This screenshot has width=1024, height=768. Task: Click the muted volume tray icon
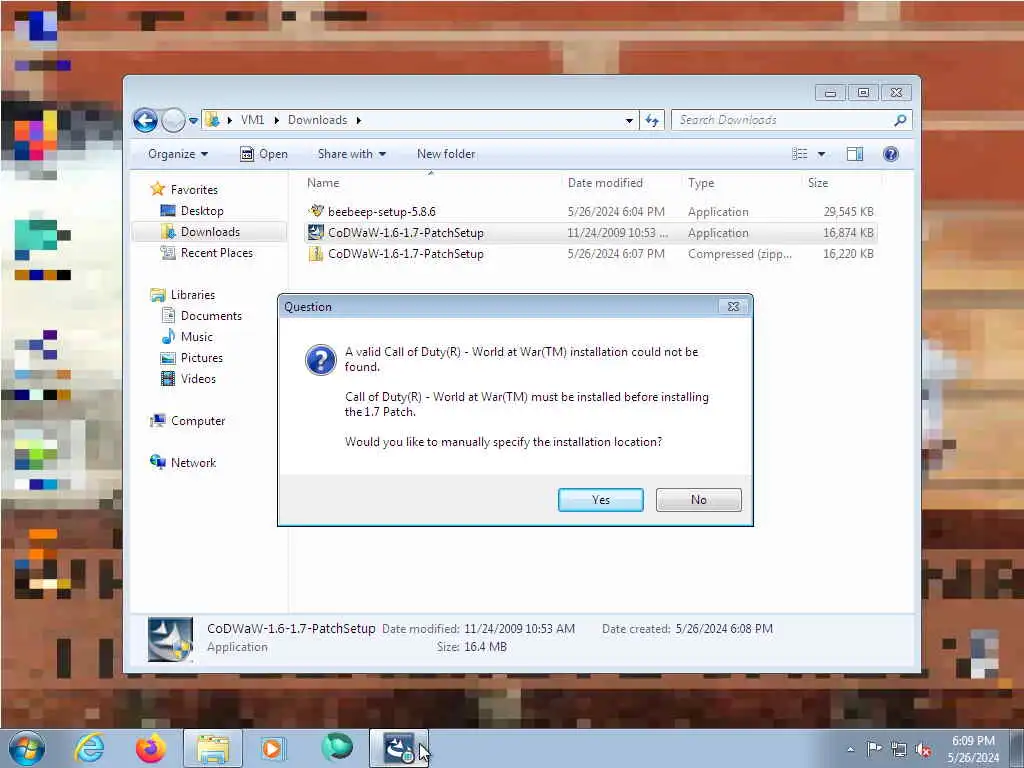coord(923,750)
